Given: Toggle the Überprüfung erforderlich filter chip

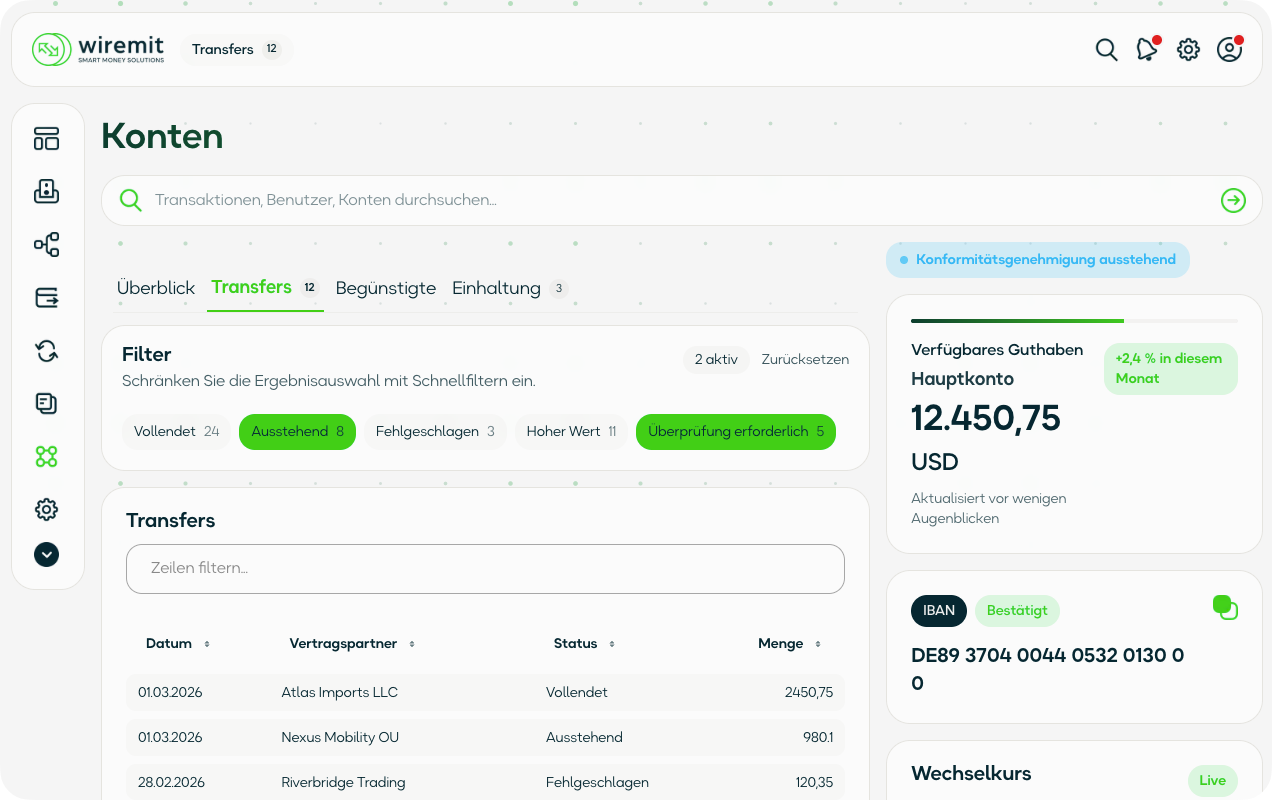Looking at the screenshot, I should click(736, 432).
